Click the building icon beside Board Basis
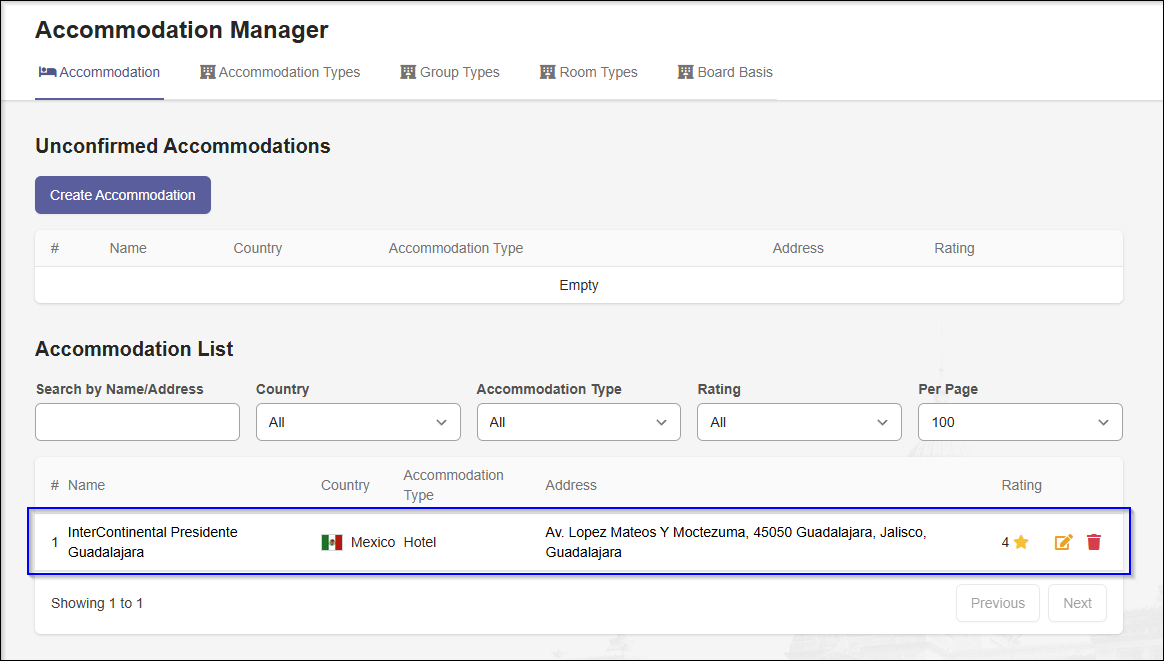Image resolution: width=1164 pixels, height=661 pixels. click(685, 72)
